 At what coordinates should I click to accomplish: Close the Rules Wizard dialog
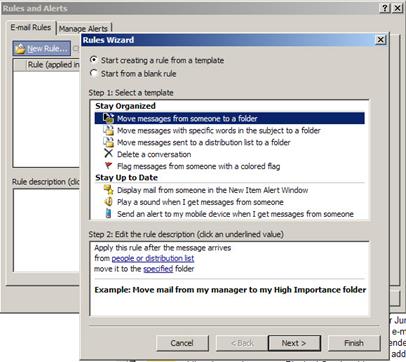pos(380,40)
